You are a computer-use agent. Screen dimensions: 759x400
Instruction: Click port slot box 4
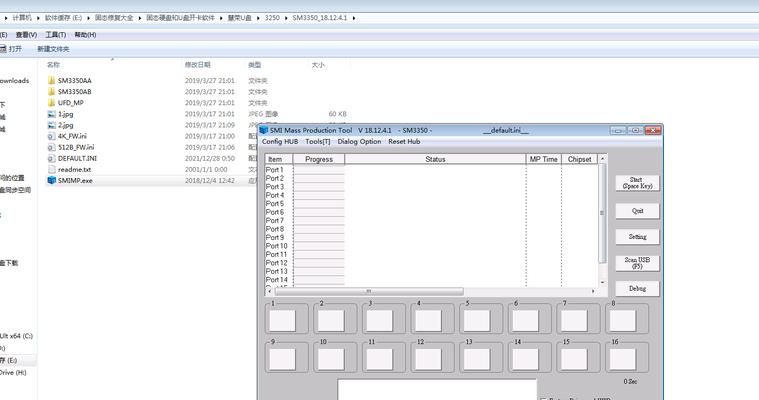tap(428, 321)
